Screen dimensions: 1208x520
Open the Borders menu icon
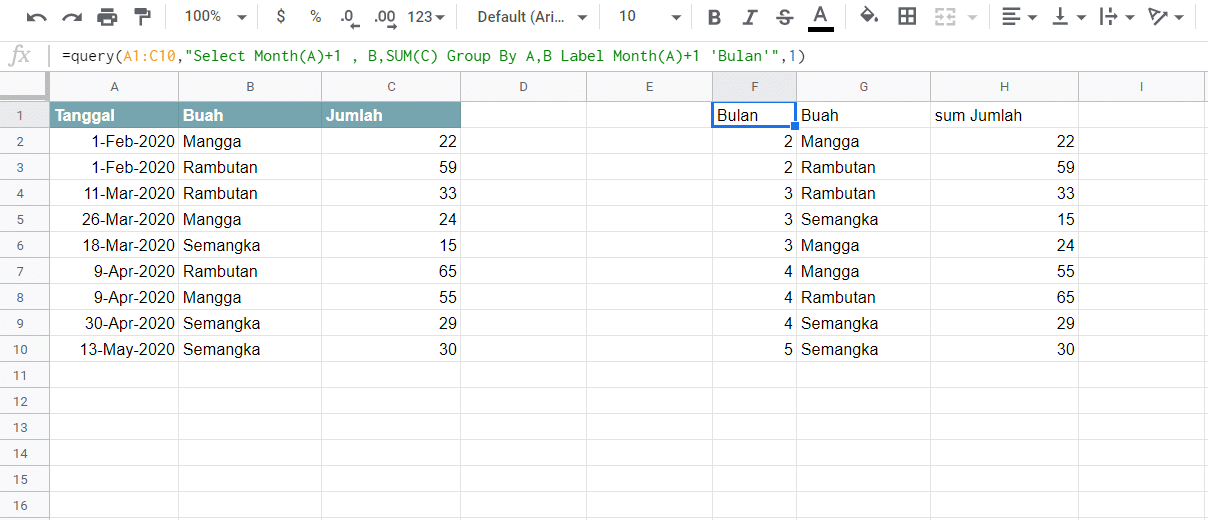coord(907,17)
